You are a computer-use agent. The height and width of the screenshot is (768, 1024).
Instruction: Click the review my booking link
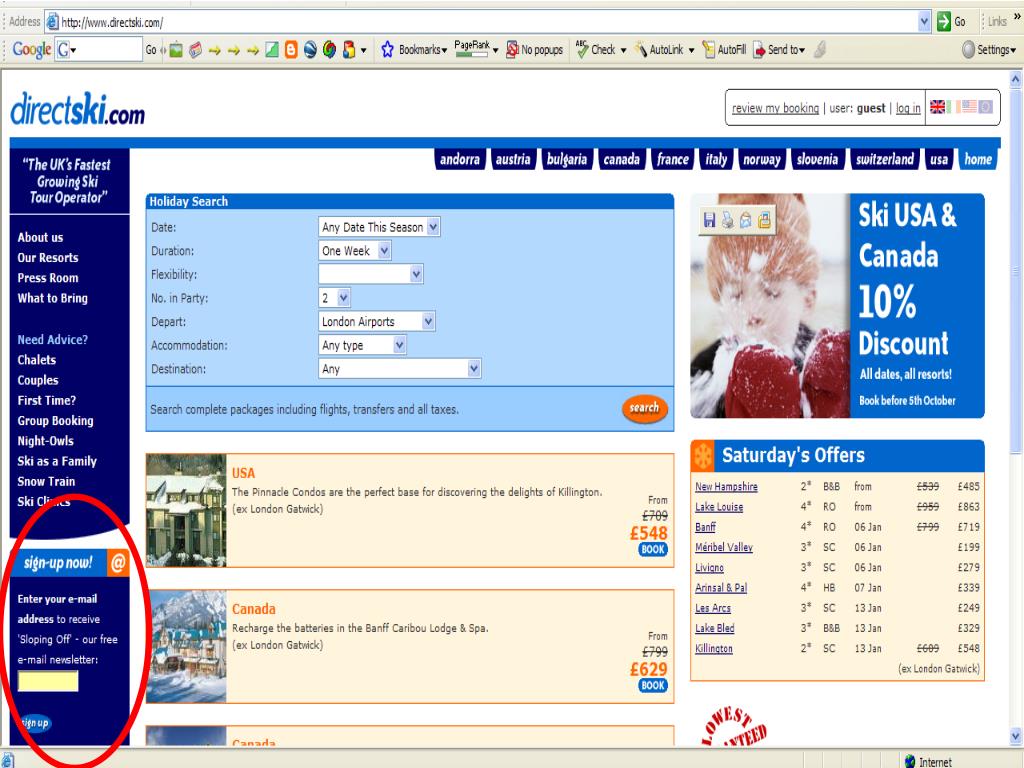[x=775, y=108]
